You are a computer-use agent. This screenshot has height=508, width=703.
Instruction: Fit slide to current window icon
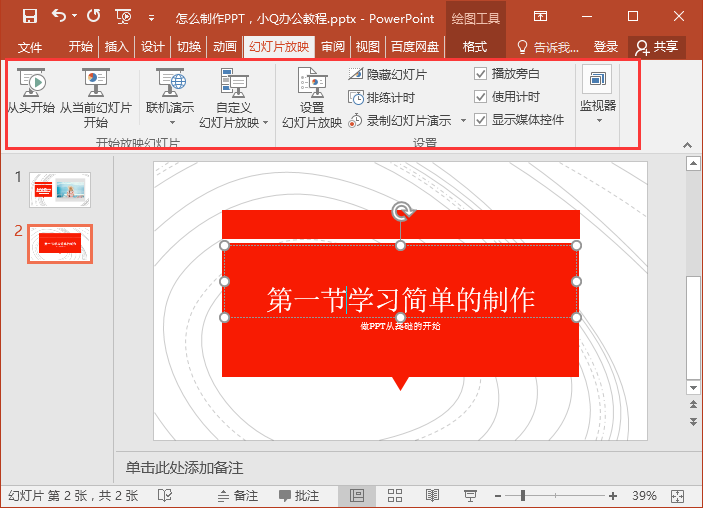click(x=677, y=496)
